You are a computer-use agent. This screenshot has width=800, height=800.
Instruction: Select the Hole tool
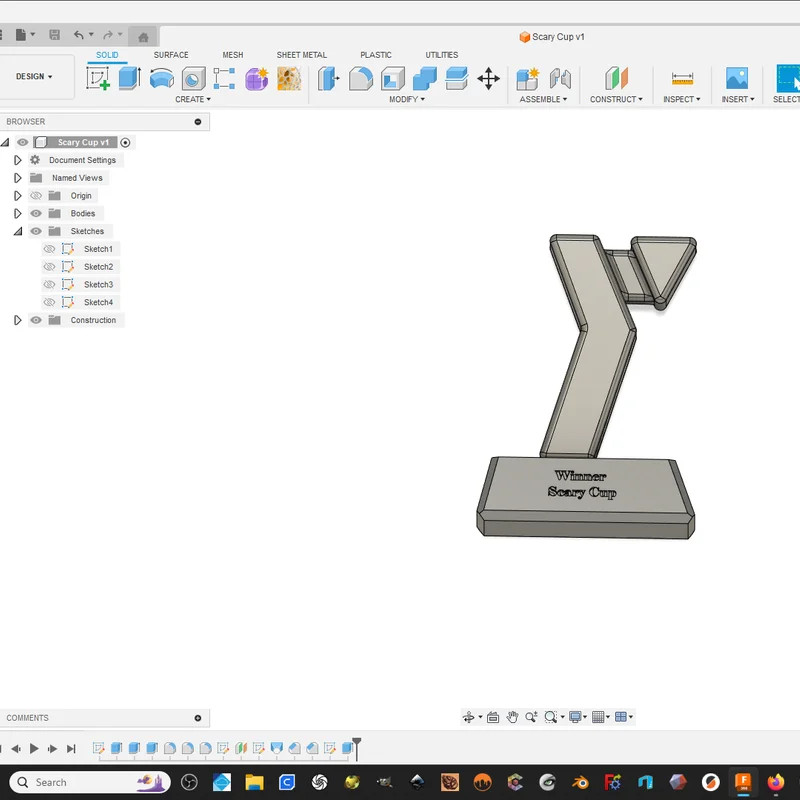pos(193,79)
